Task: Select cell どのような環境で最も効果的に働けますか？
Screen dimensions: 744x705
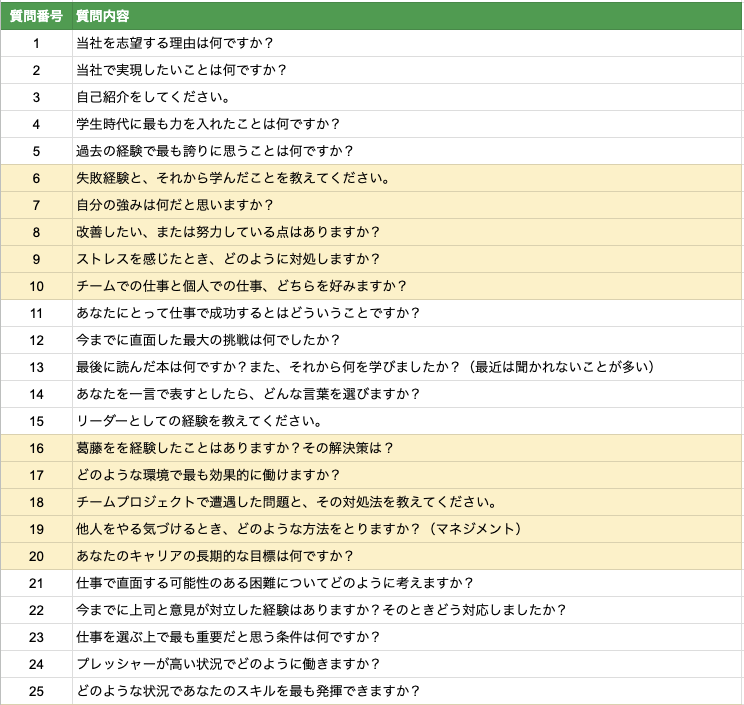Action: point(408,475)
